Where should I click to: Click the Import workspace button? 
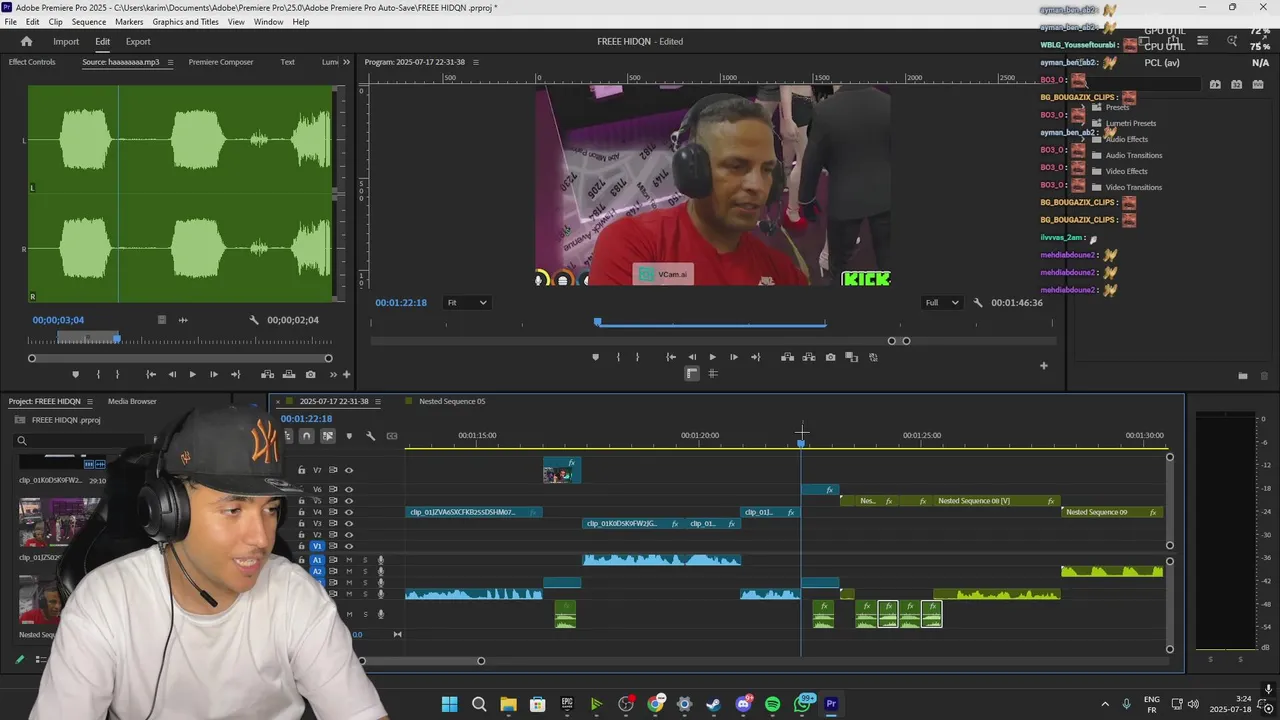[66, 41]
